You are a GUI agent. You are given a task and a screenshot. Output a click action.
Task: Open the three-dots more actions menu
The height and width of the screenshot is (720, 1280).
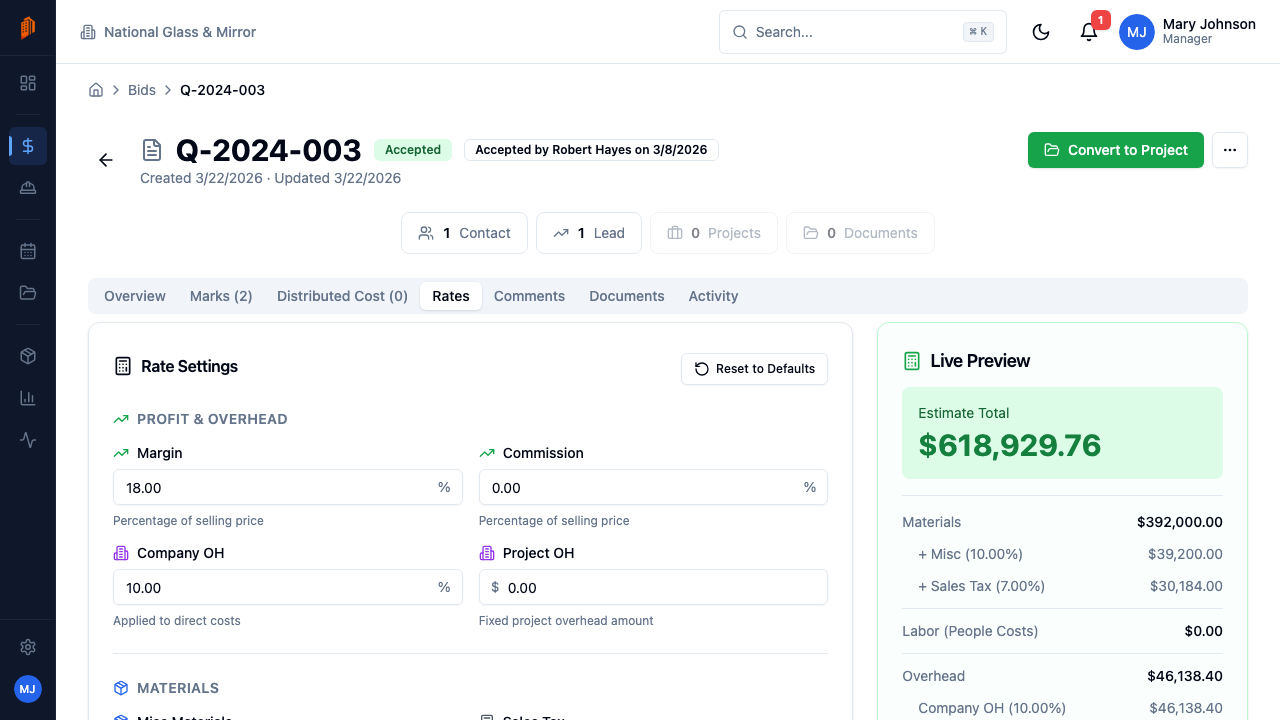tap(1230, 150)
